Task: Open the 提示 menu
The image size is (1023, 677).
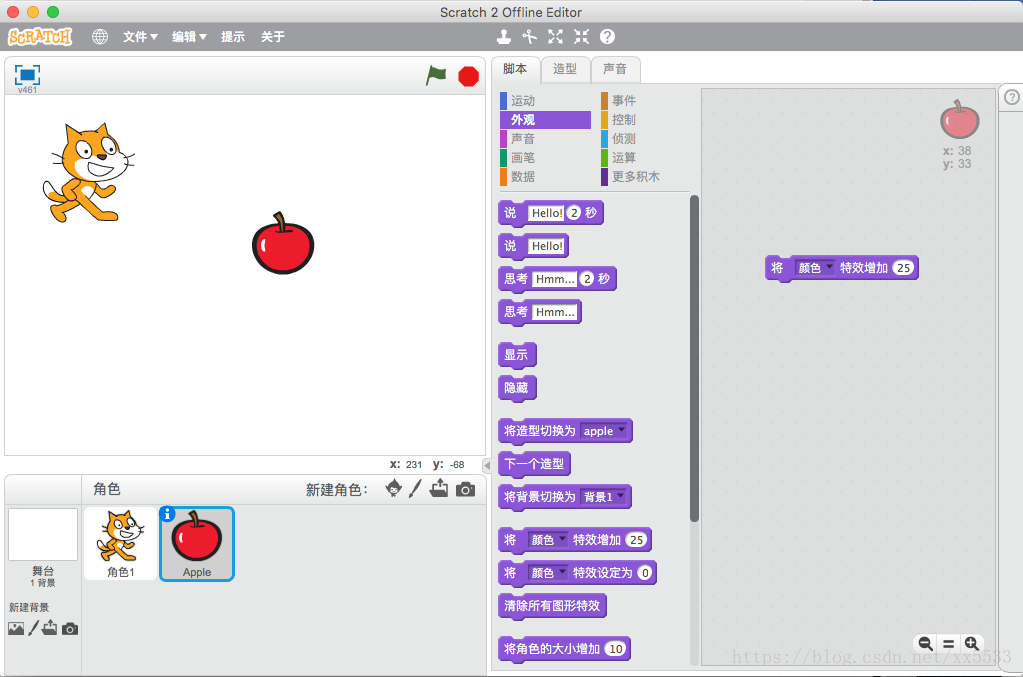Action: point(233,37)
